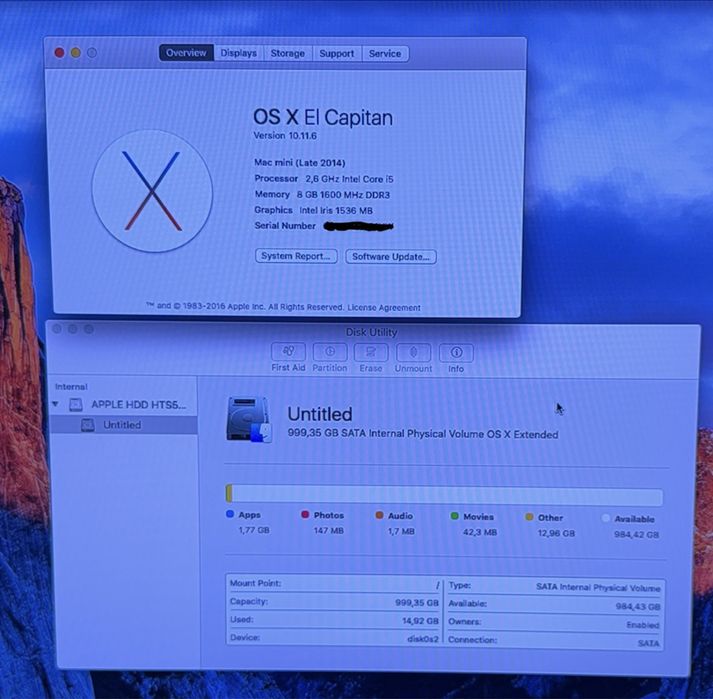The height and width of the screenshot is (699, 713).
Task: Click the disk usage bar
Action: [444, 495]
